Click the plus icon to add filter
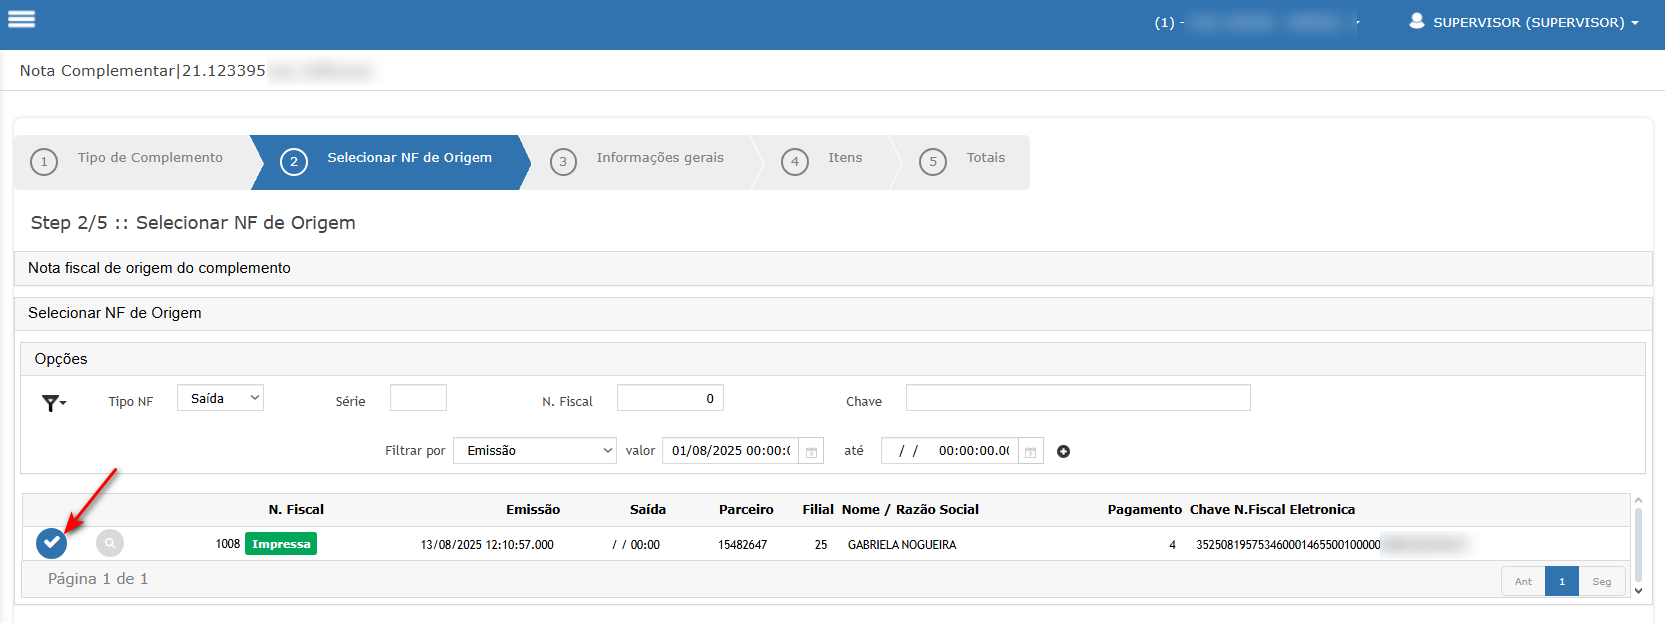Viewport: 1665px width, 623px height. click(x=1063, y=452)
